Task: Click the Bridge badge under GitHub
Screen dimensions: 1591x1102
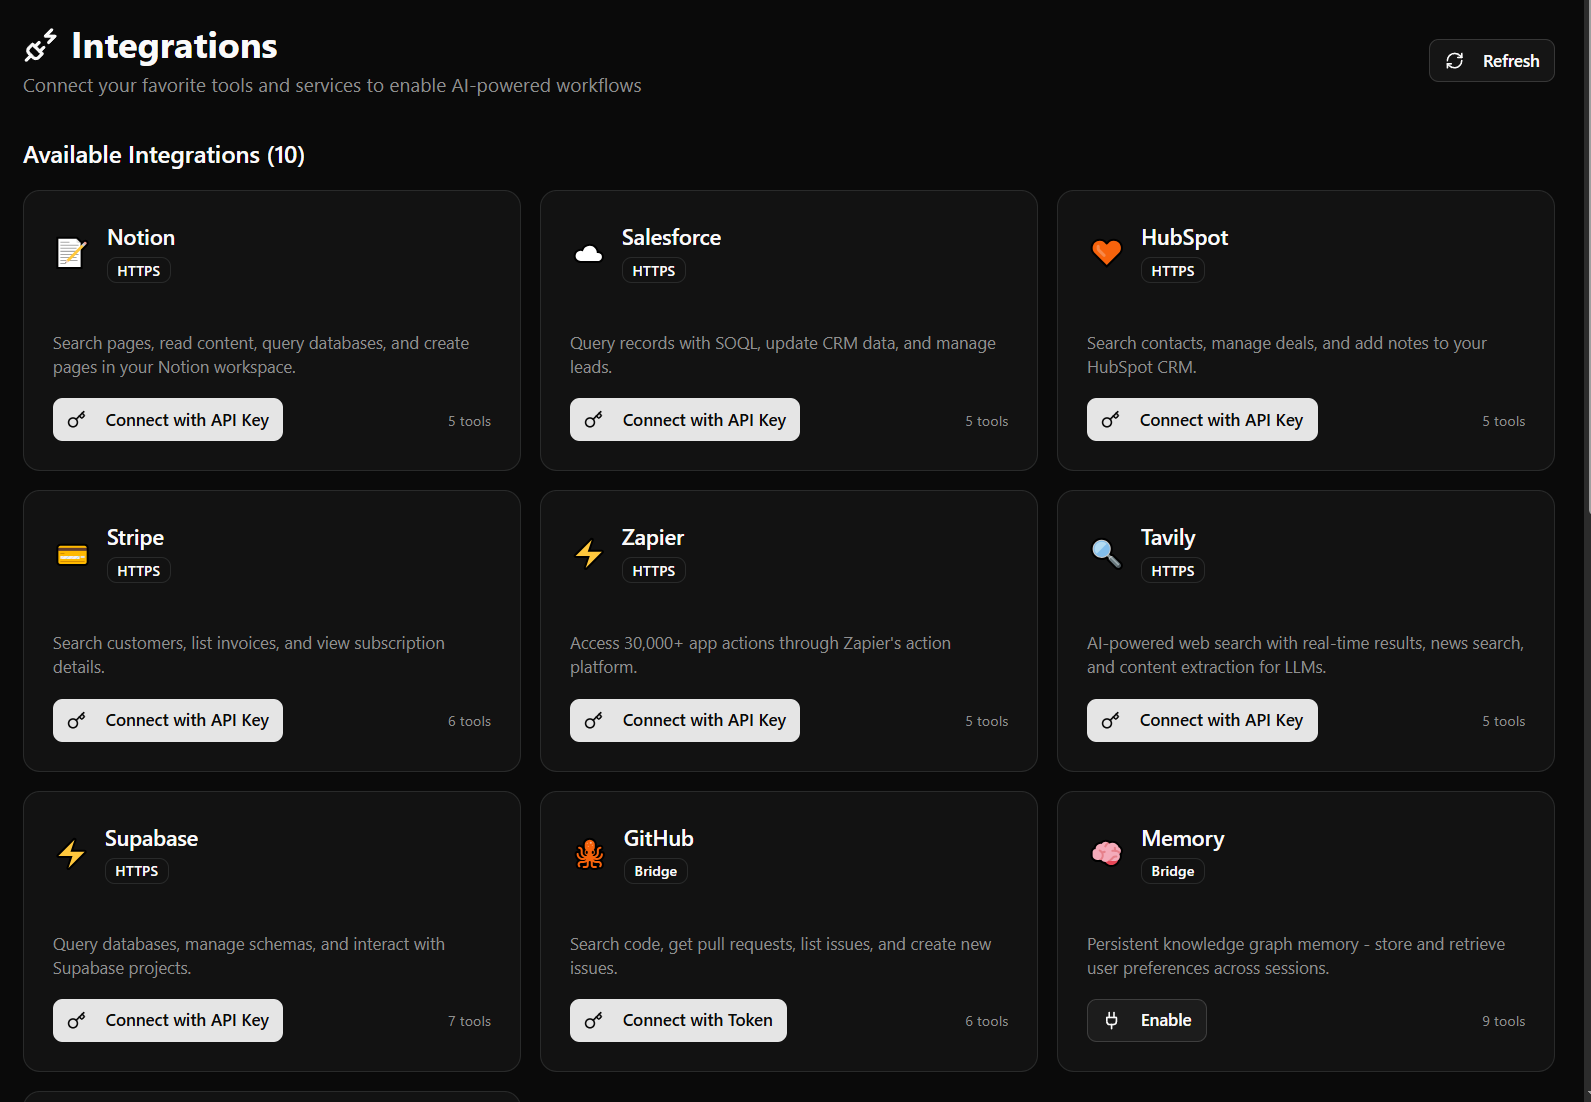Action: [656, 871]
